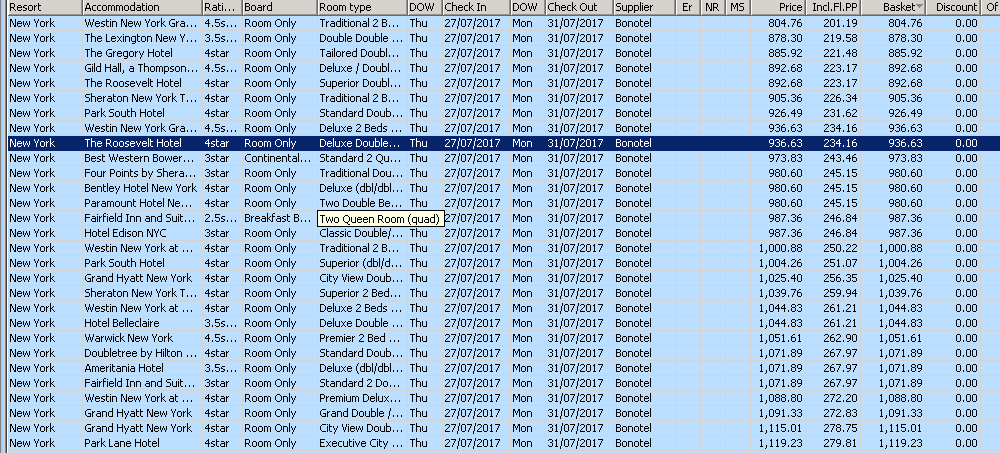Sort by the Incl.Fl.PP column header

833,7
